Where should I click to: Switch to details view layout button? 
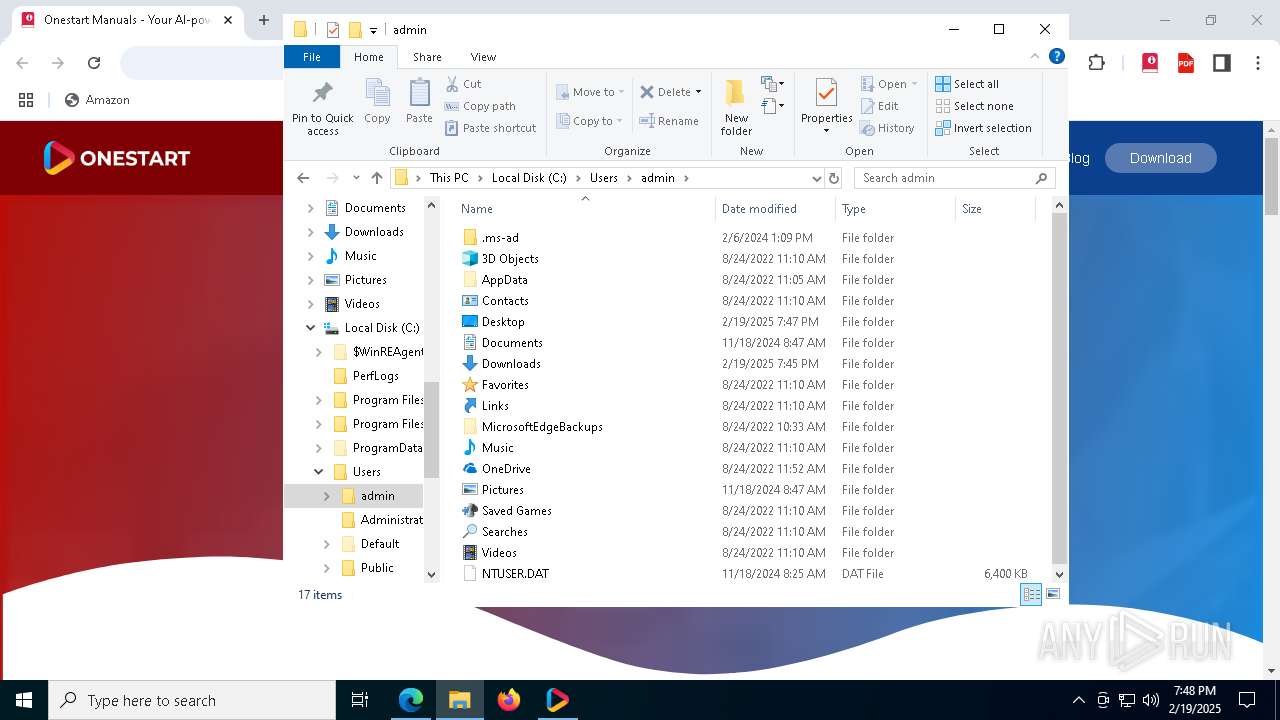pos(1030,594)
